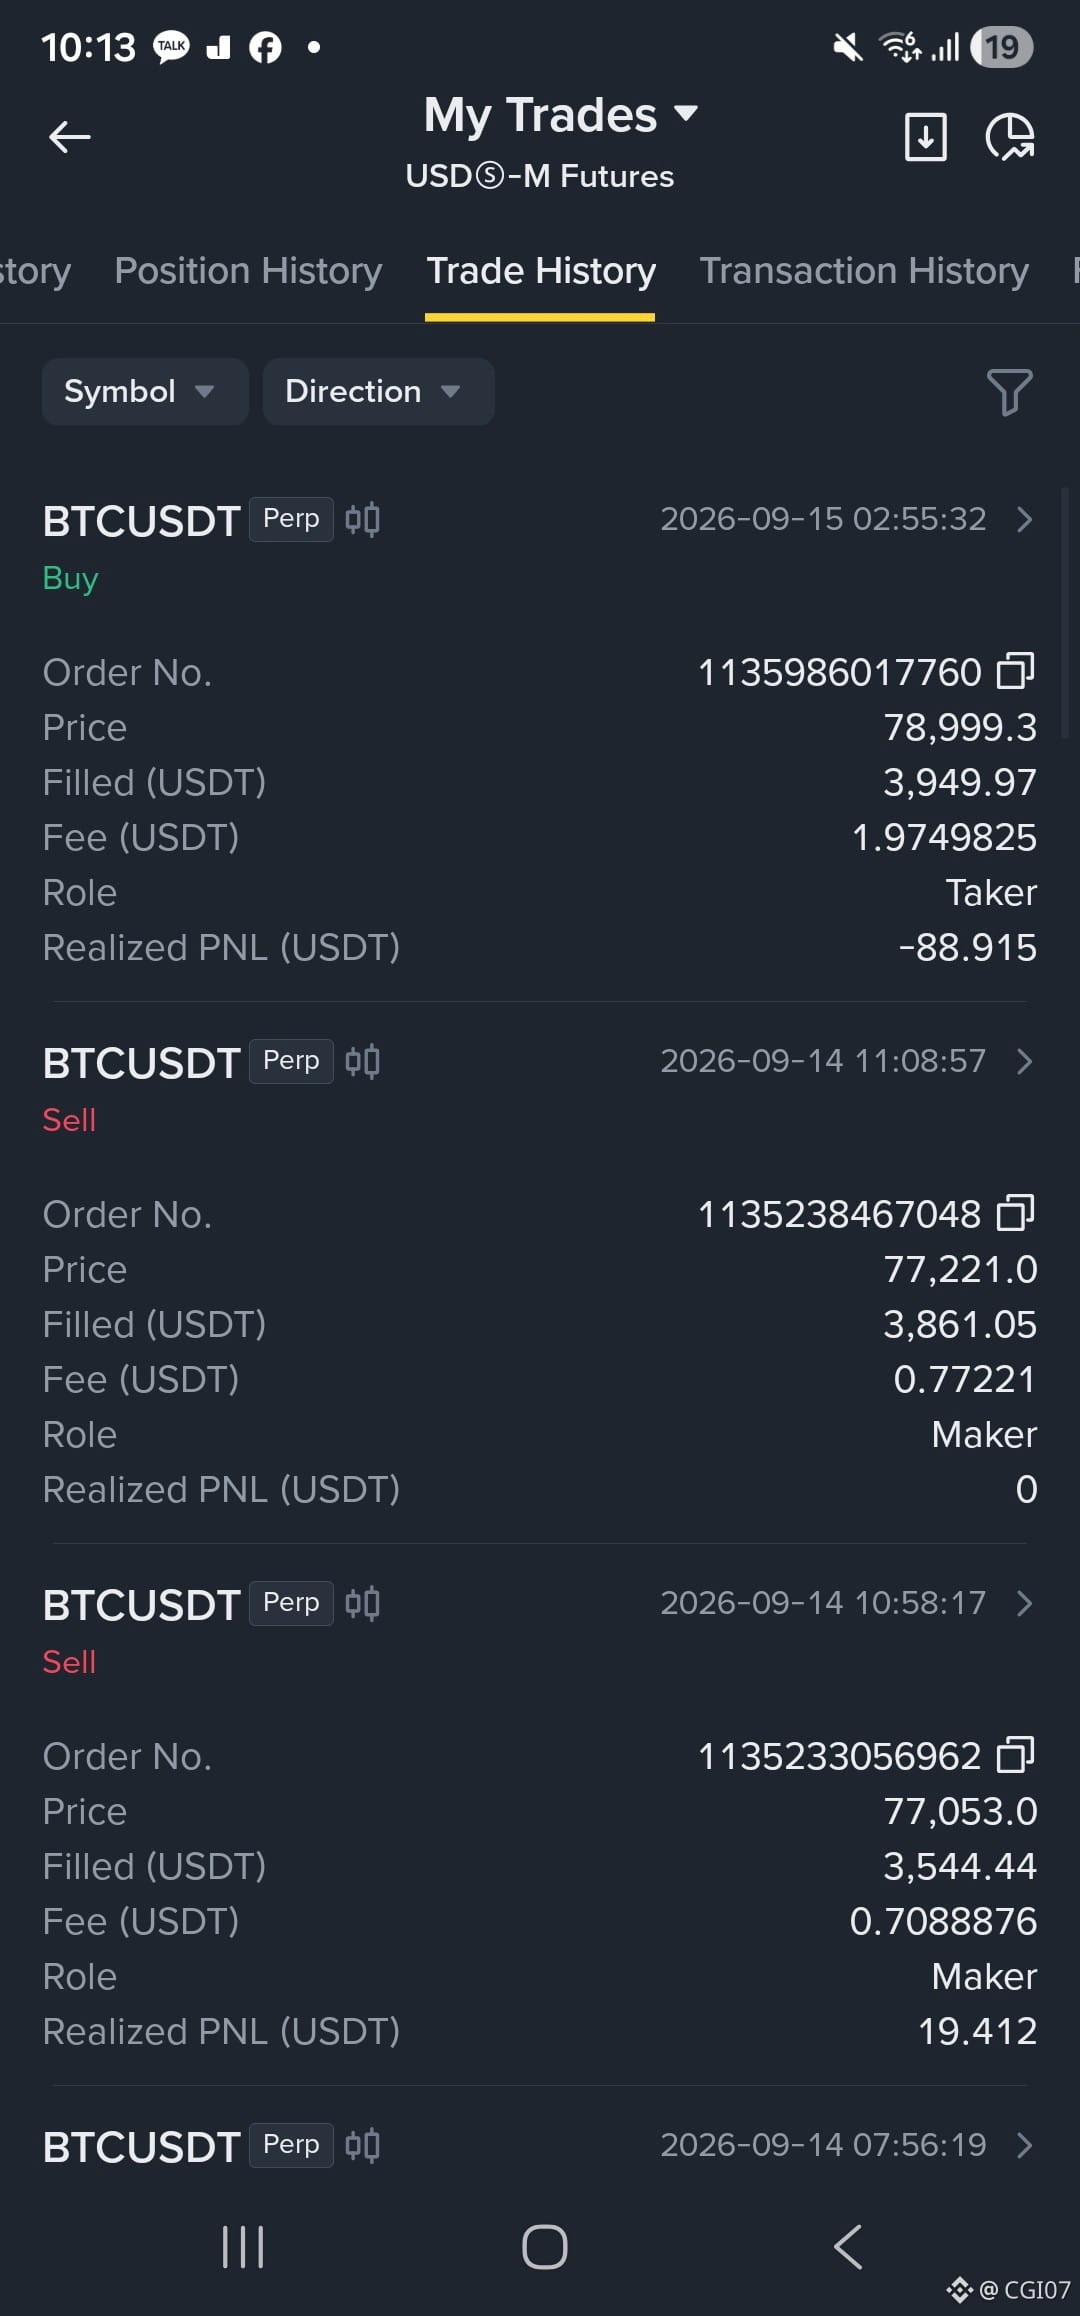Image resolution: width=1080 pixels, height=2316 pixels.
Task: Tap BTCUSDT symbol of the 07:56:19 trade
Action: point(141,2146)
